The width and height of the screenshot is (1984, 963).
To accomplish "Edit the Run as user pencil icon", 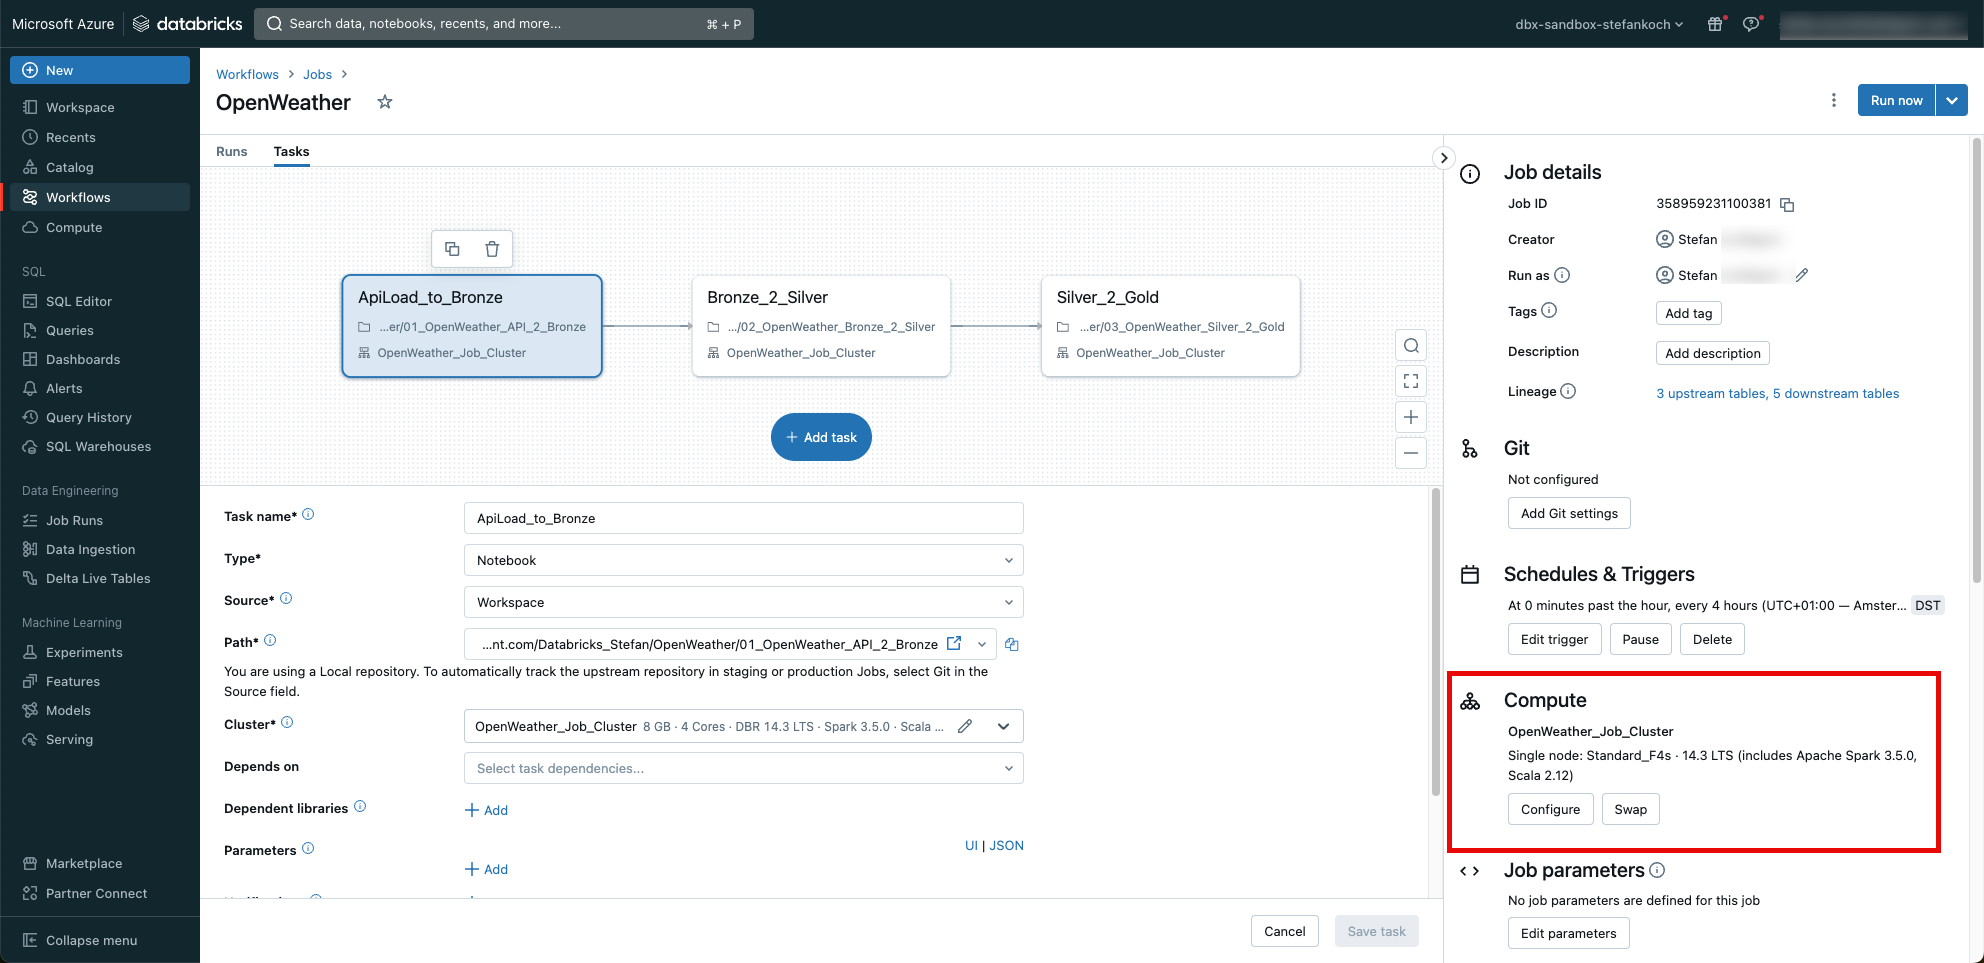I will (1801, 275).
